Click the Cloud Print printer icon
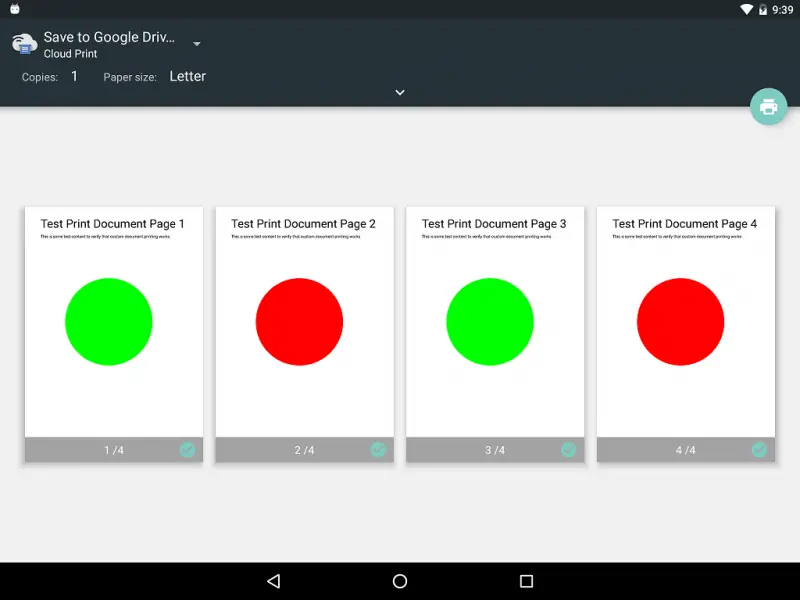This screenshot has height=600, width=800. click(x=22, y=43)
